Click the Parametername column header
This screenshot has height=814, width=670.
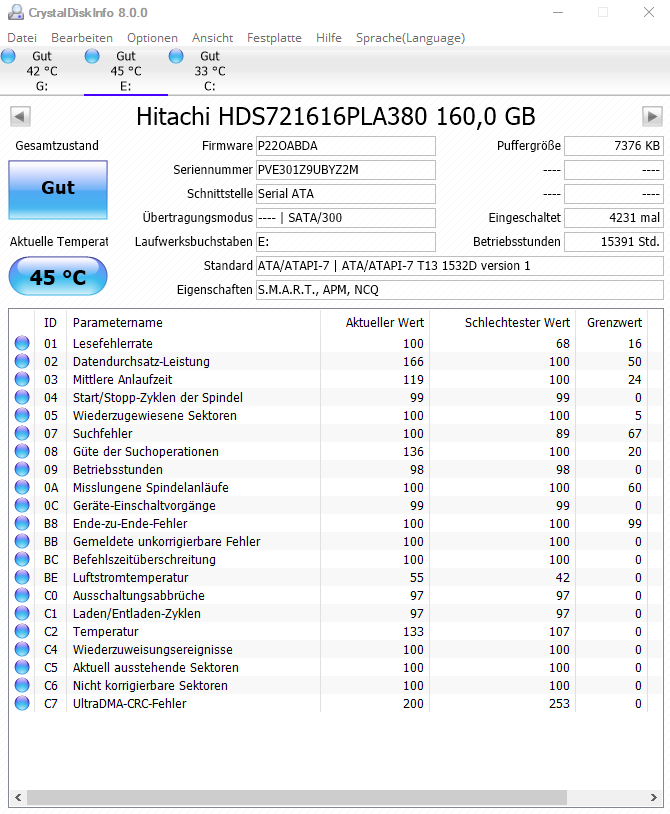coord(193,322)
